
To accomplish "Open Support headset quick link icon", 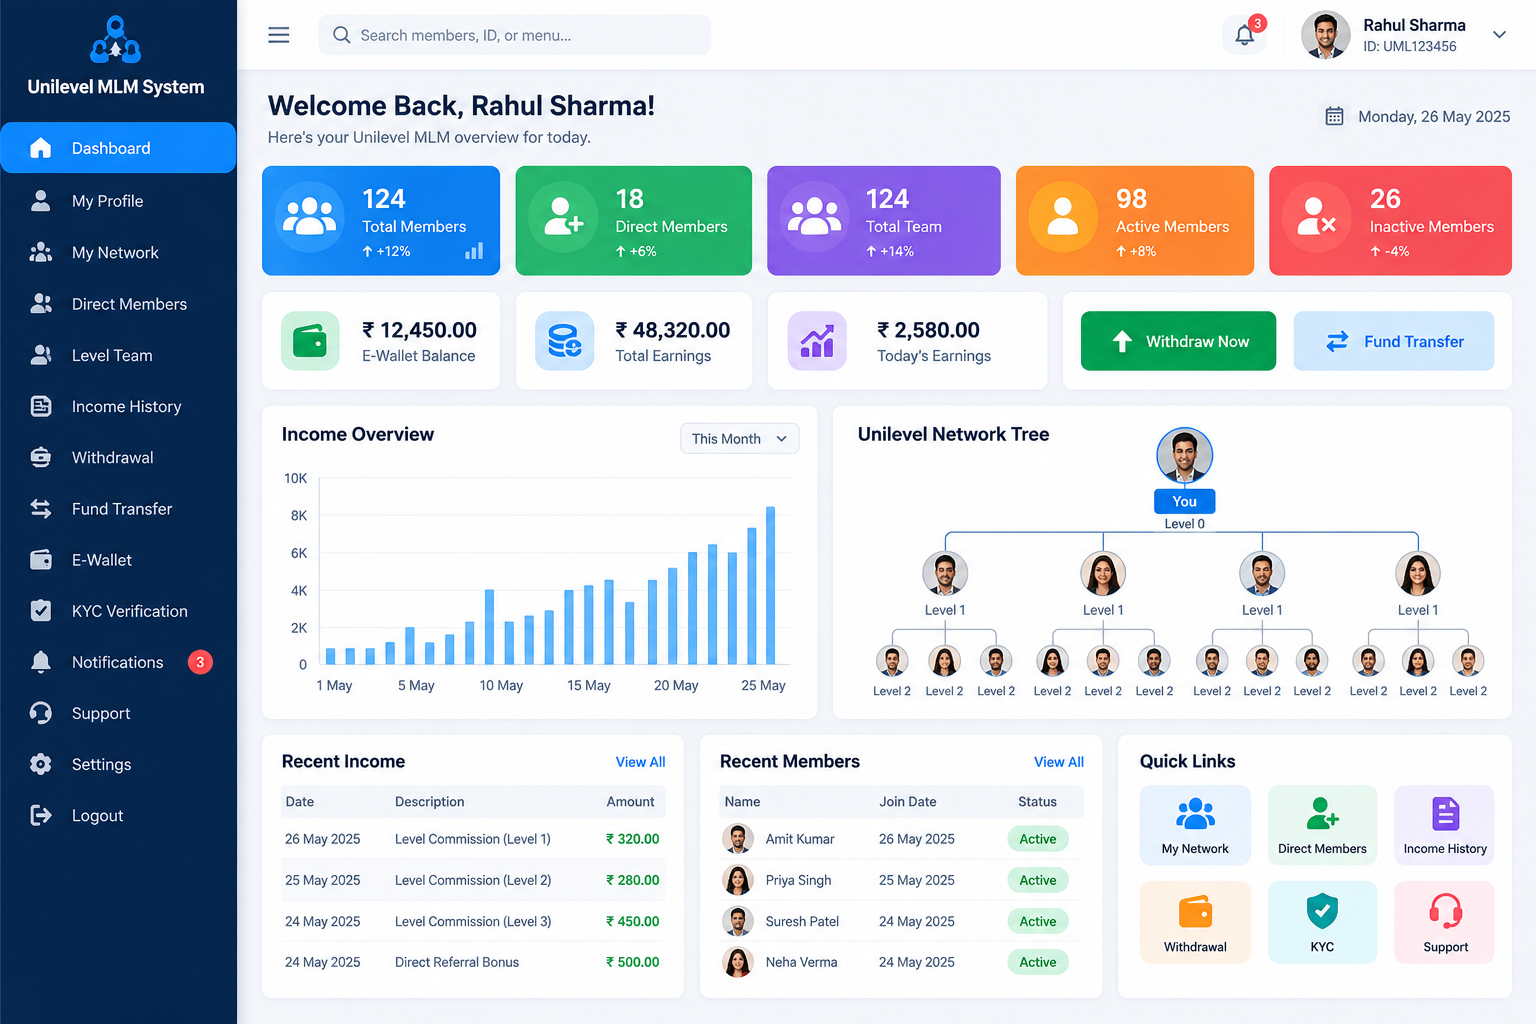I will pos(1445,911).
